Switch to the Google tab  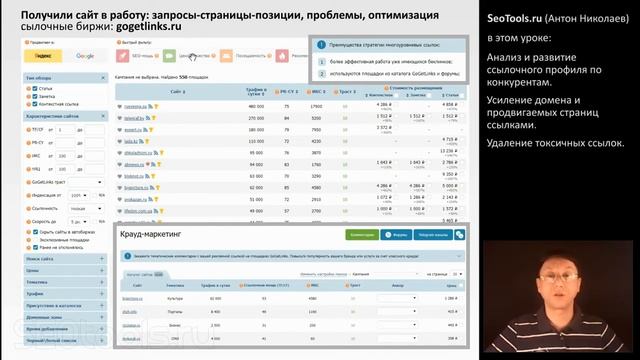click(85, 56)
